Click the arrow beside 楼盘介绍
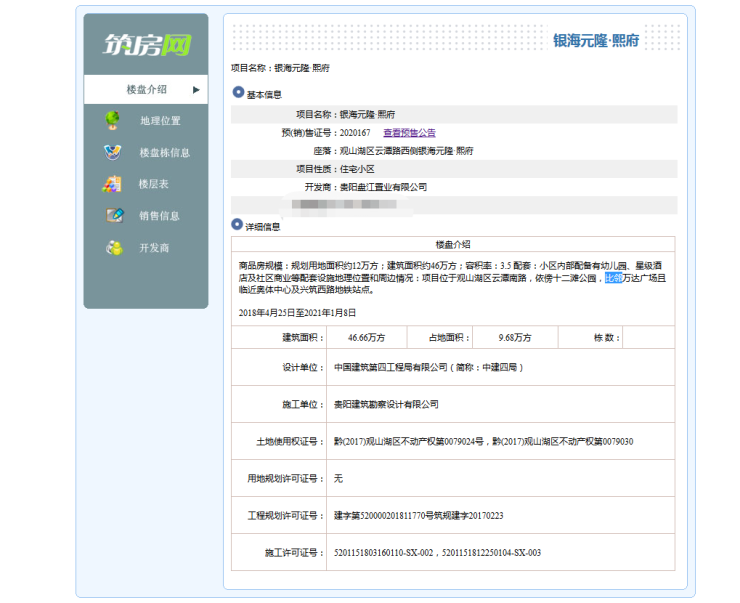The width and height of the screenshot is (740, 603). coord(196,90)
